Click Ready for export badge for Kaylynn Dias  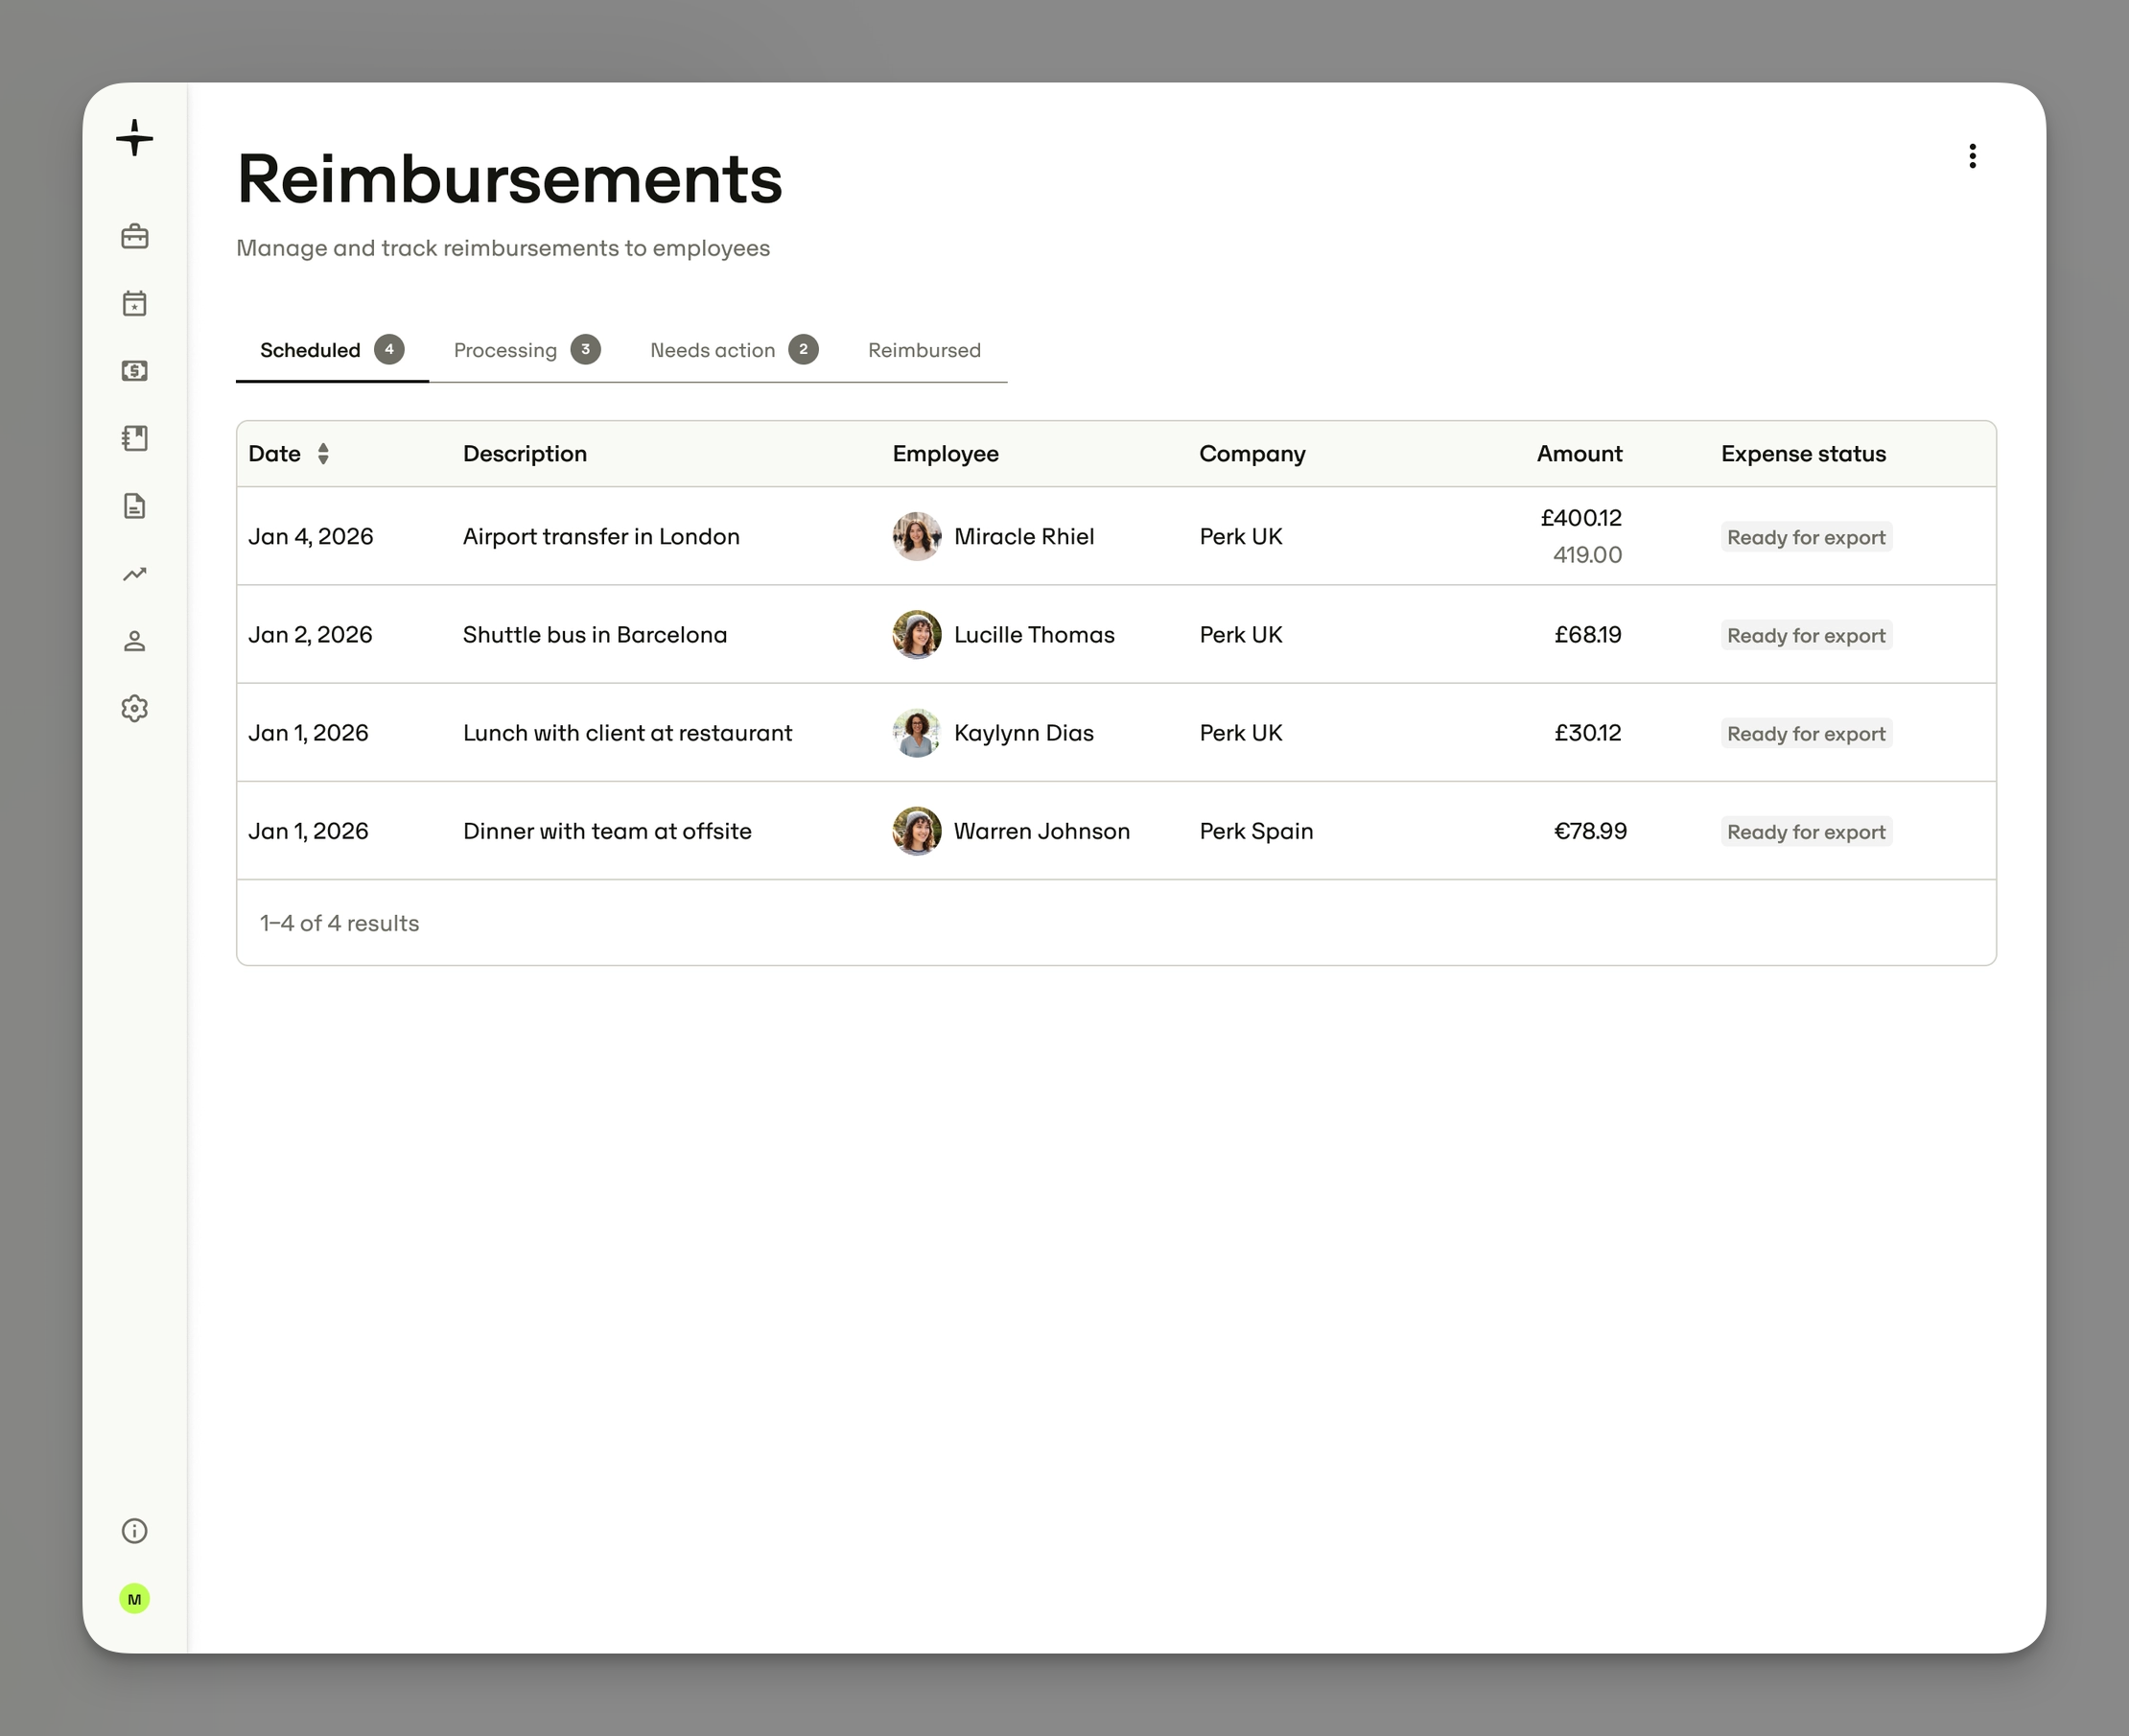click(x=1806, y=733)
